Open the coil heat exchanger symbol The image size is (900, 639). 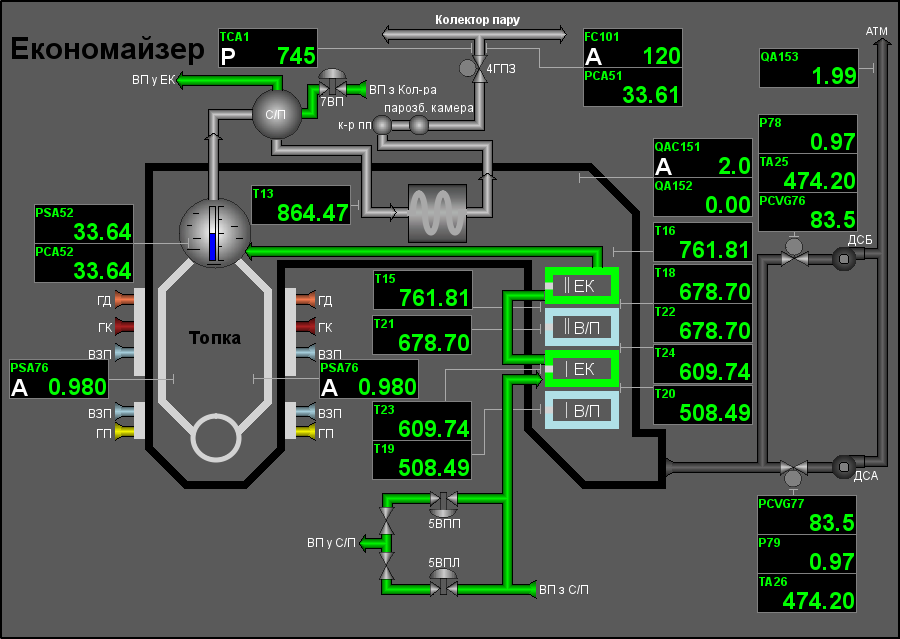click(x=437, y=212)
